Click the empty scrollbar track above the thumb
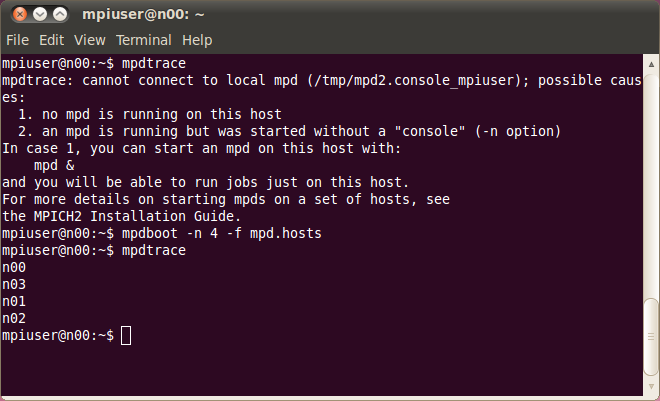Viewport: 660px width, 401px height. (651, 185)
